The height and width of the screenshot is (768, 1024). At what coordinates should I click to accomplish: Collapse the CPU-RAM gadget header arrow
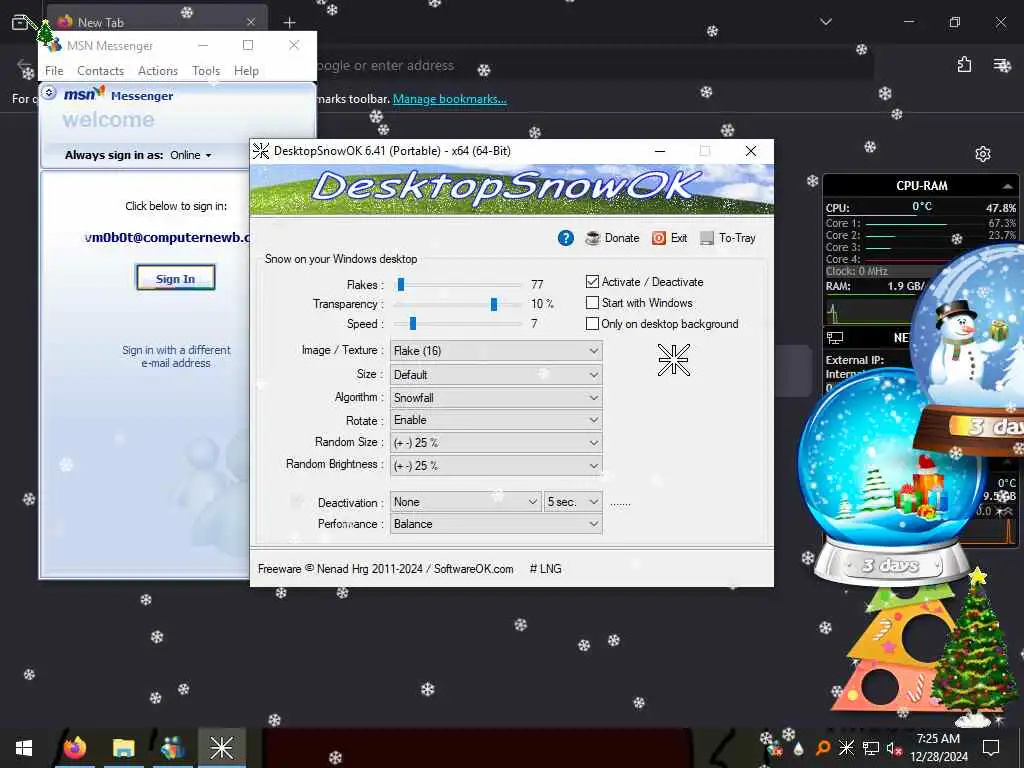(1007, 186)
